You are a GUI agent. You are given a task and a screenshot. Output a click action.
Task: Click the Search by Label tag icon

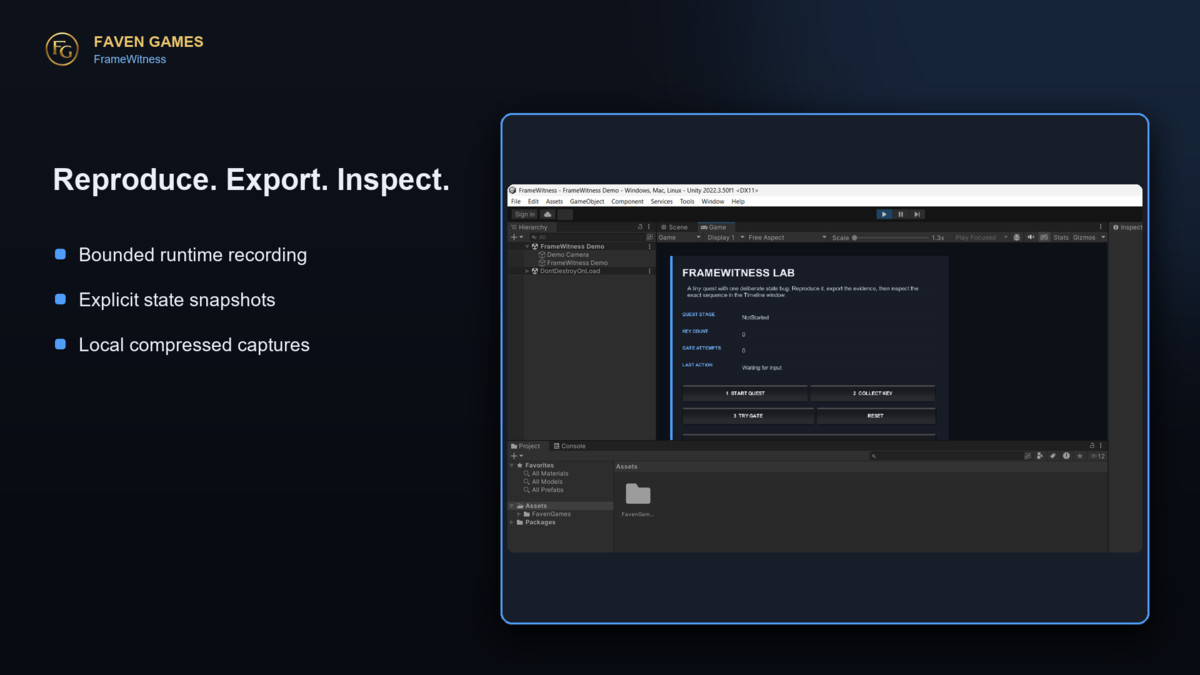pyautogui.click(x=1053, y=456)
